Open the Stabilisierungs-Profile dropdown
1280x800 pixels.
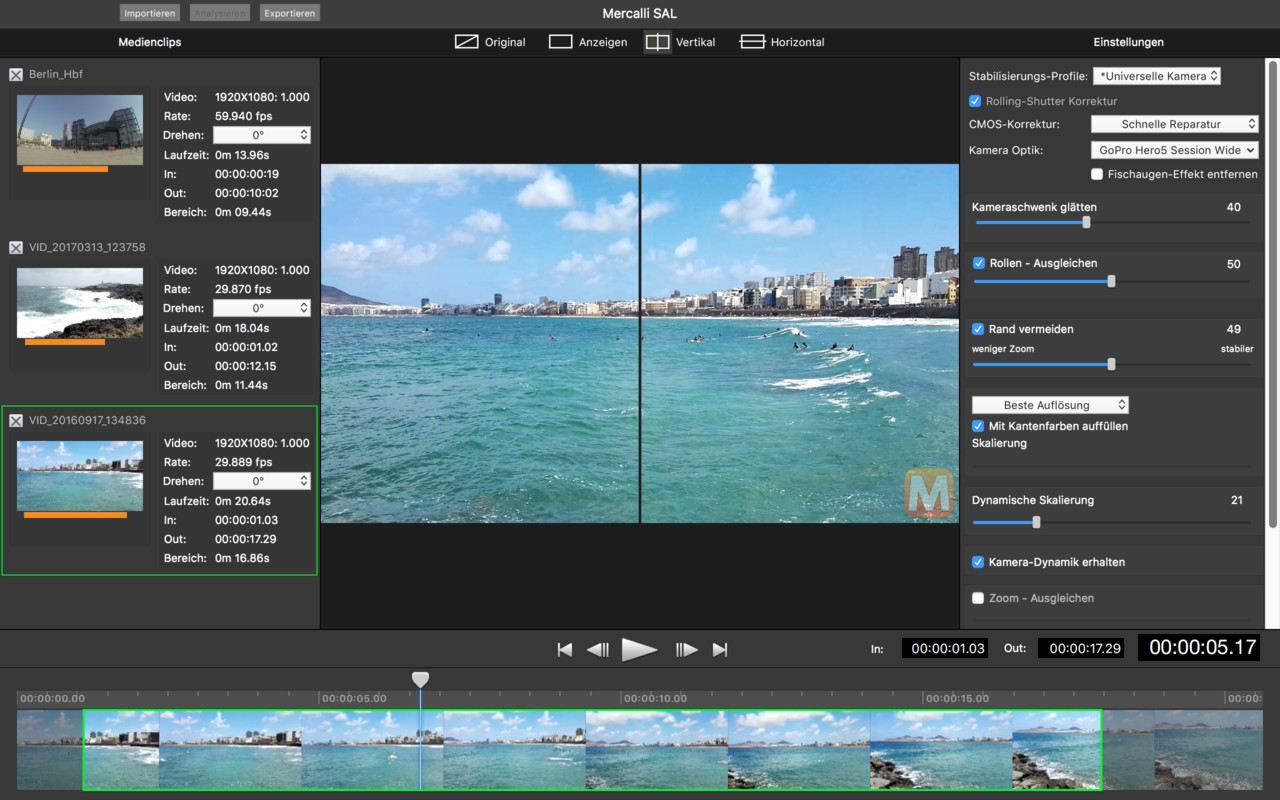click(1156, 76)
